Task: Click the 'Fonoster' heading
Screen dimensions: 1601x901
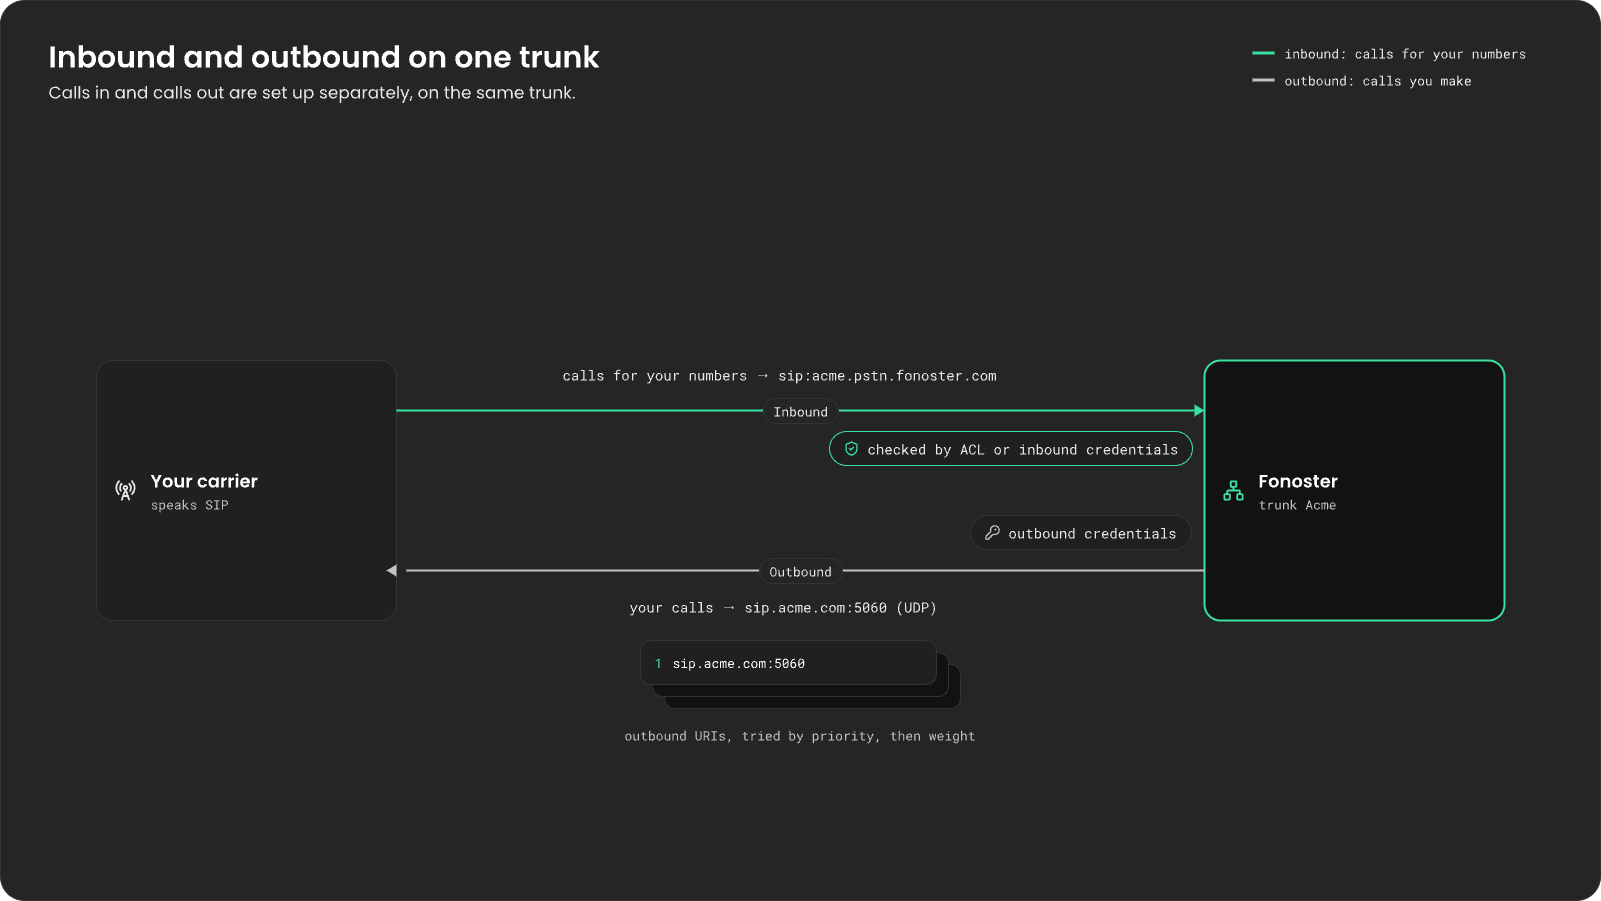Action: coord(1298,481)
